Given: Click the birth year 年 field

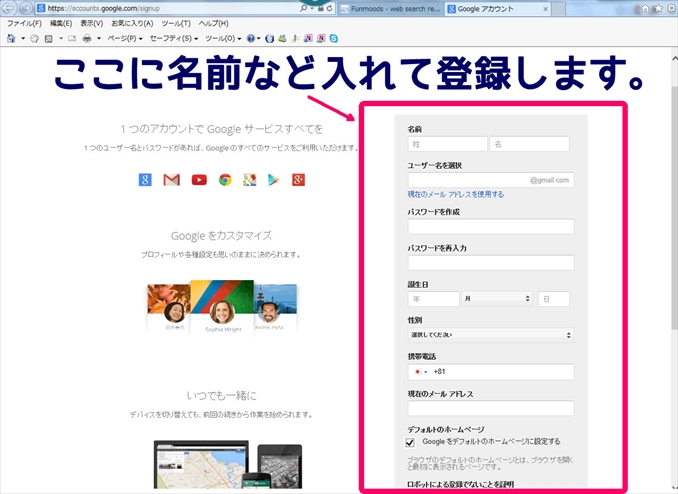Looking at the screenshot, I should coord(433,298).
